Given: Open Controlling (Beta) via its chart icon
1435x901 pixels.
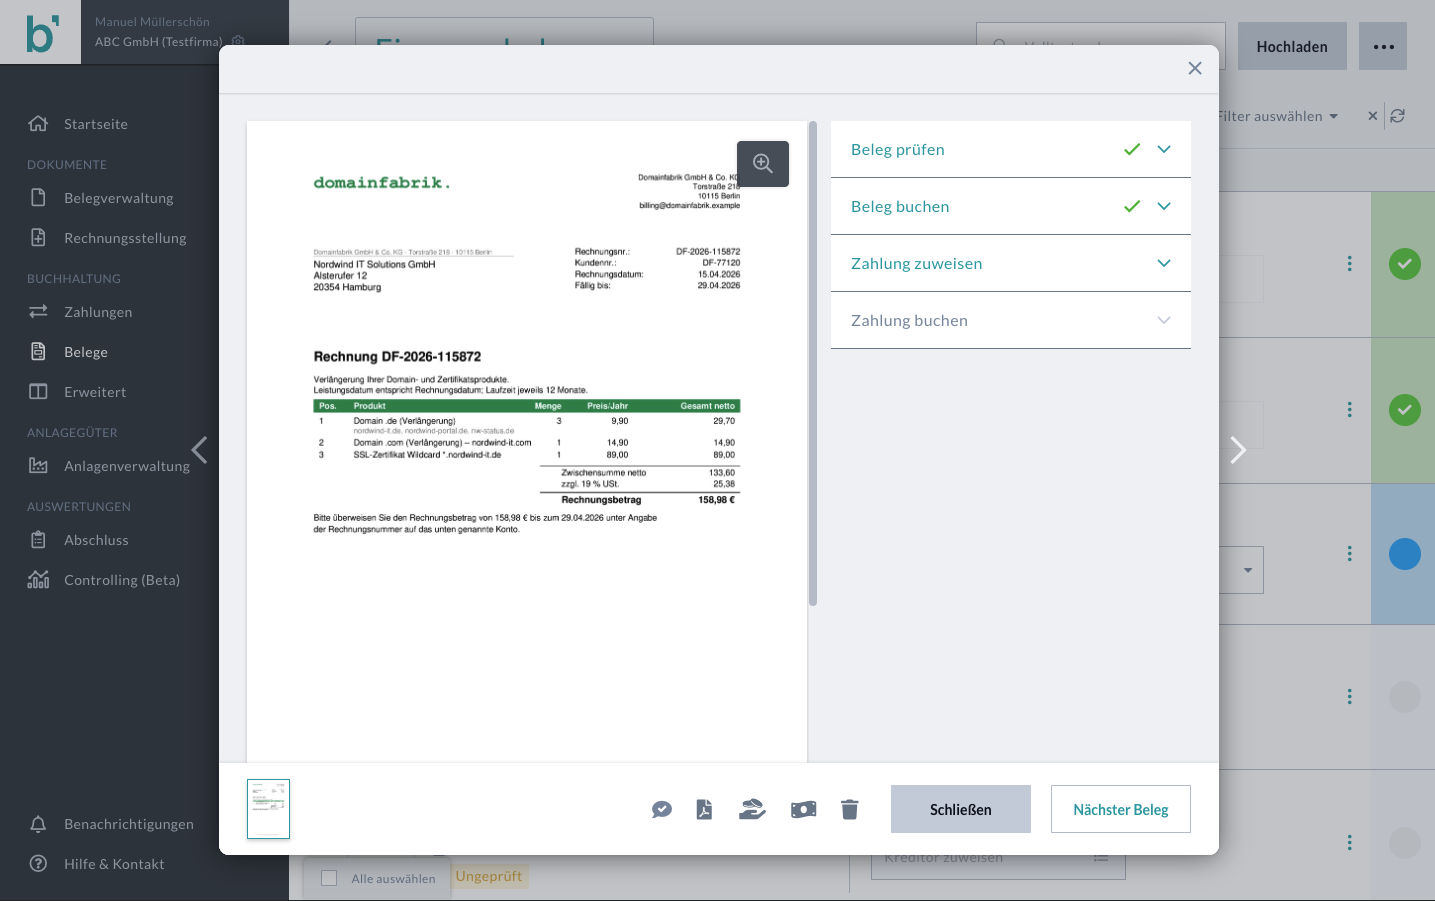Looking at the screenshot, I should pyautogui.click(x=38, y=580).
